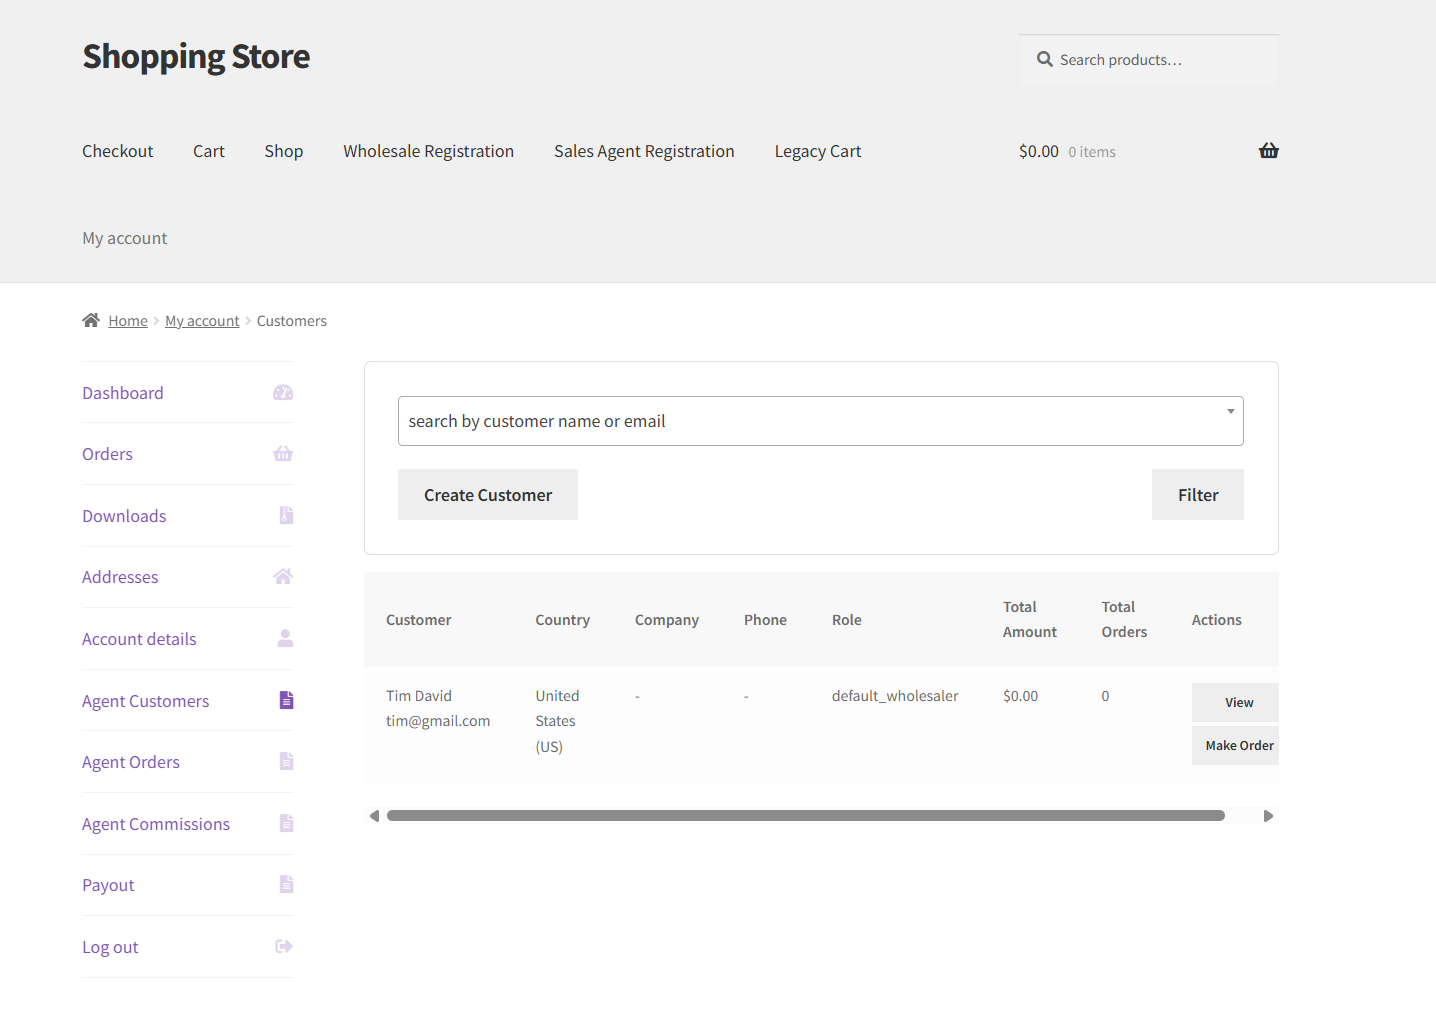Viewport: 1436px width, 1030px height.
Task: Click the Agent Customers document icon
Action: pos(286,700)
